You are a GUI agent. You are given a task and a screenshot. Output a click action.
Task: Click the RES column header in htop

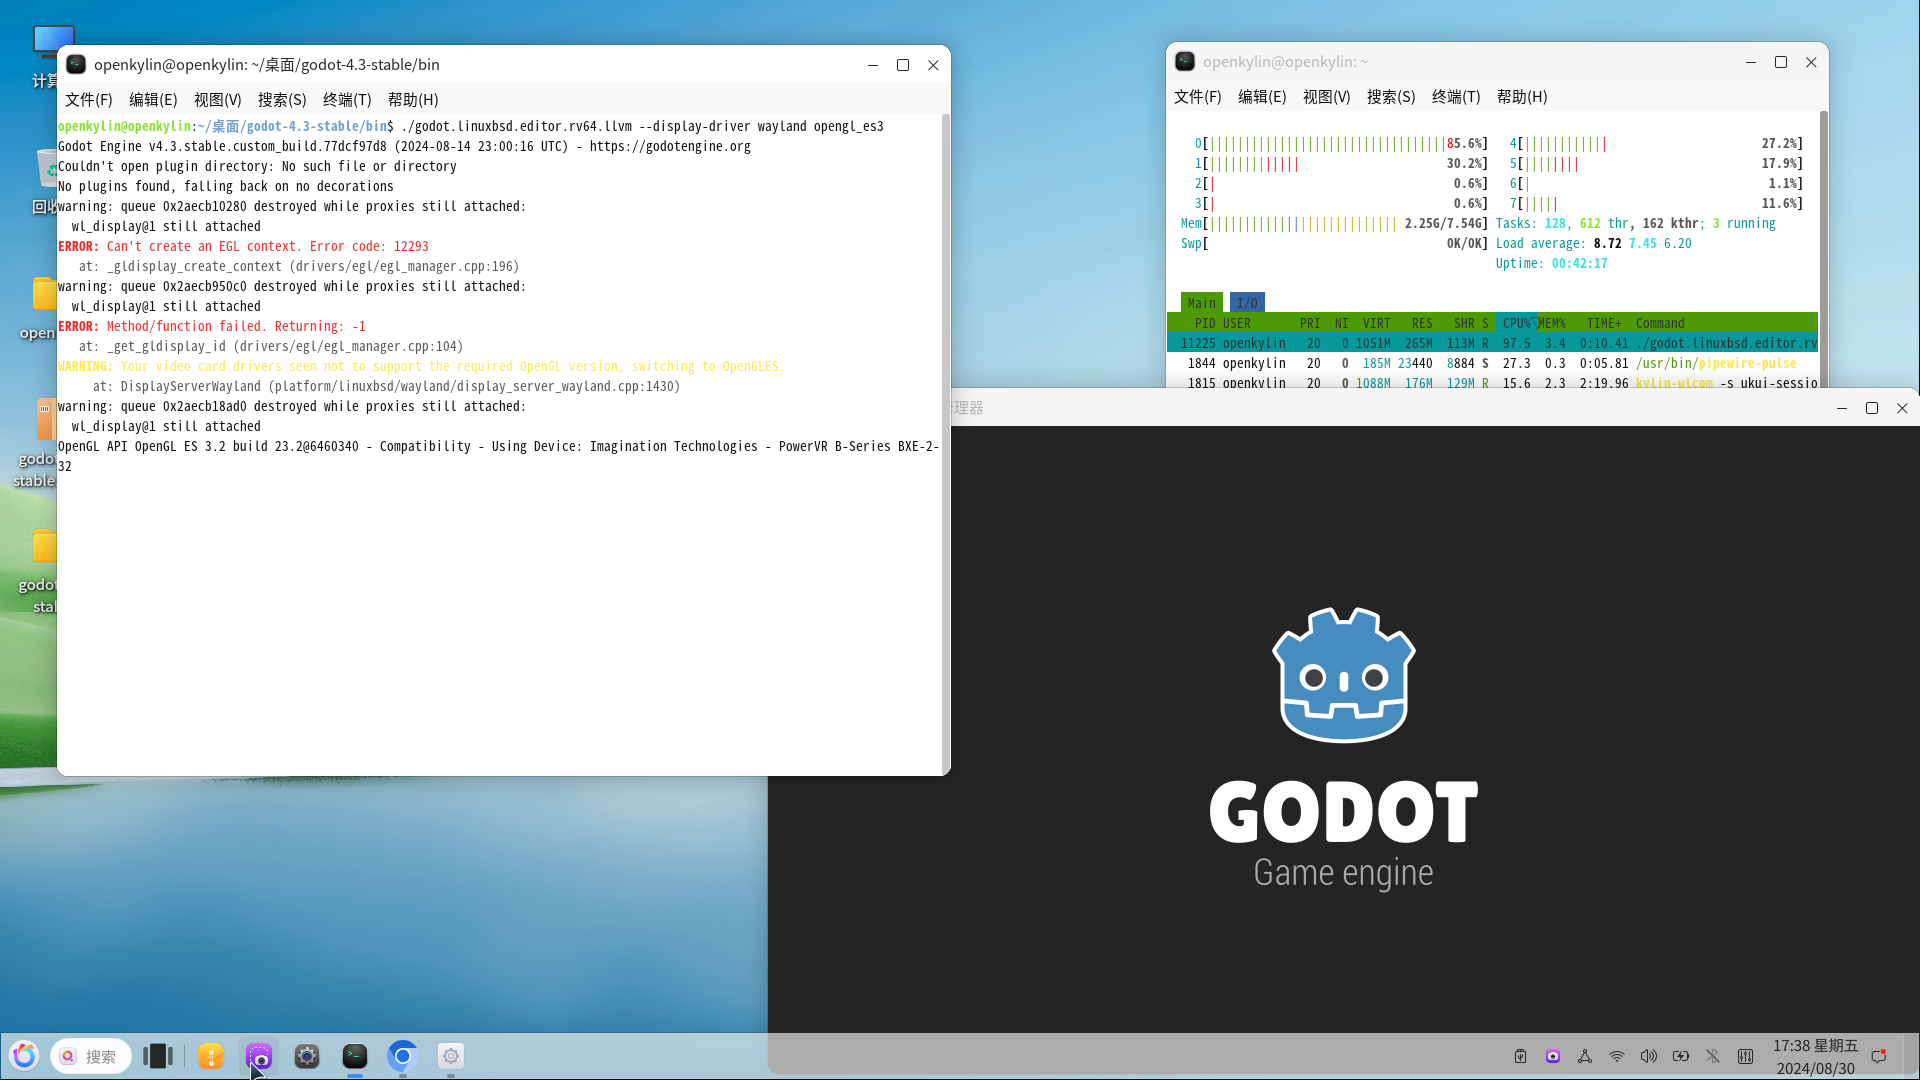pyautogui.click(x=1422, y=323)
